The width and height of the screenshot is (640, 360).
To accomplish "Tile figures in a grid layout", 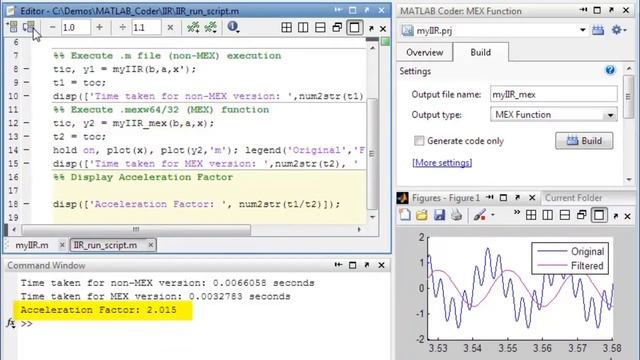I will pyautogui.click(x=531, y=215).
